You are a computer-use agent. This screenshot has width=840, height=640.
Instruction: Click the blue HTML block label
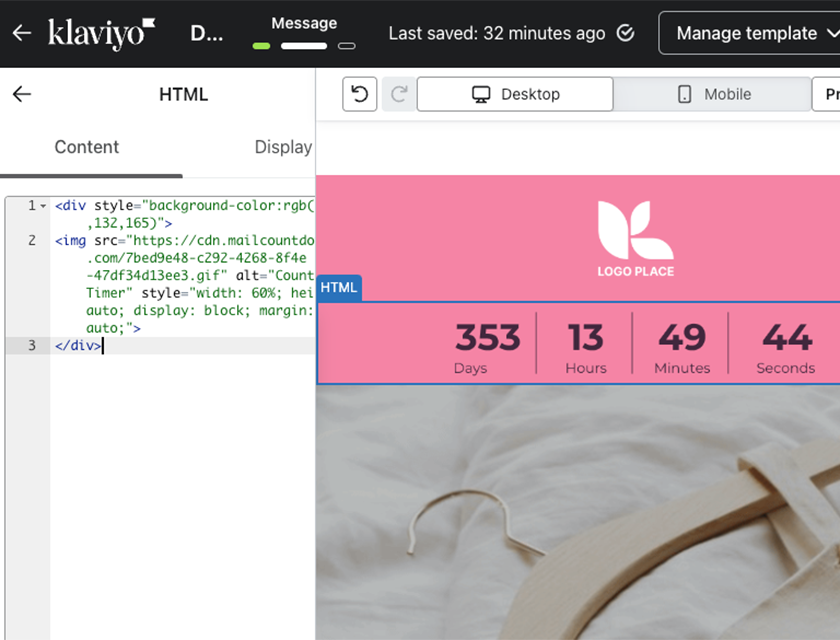pos(339,288)
